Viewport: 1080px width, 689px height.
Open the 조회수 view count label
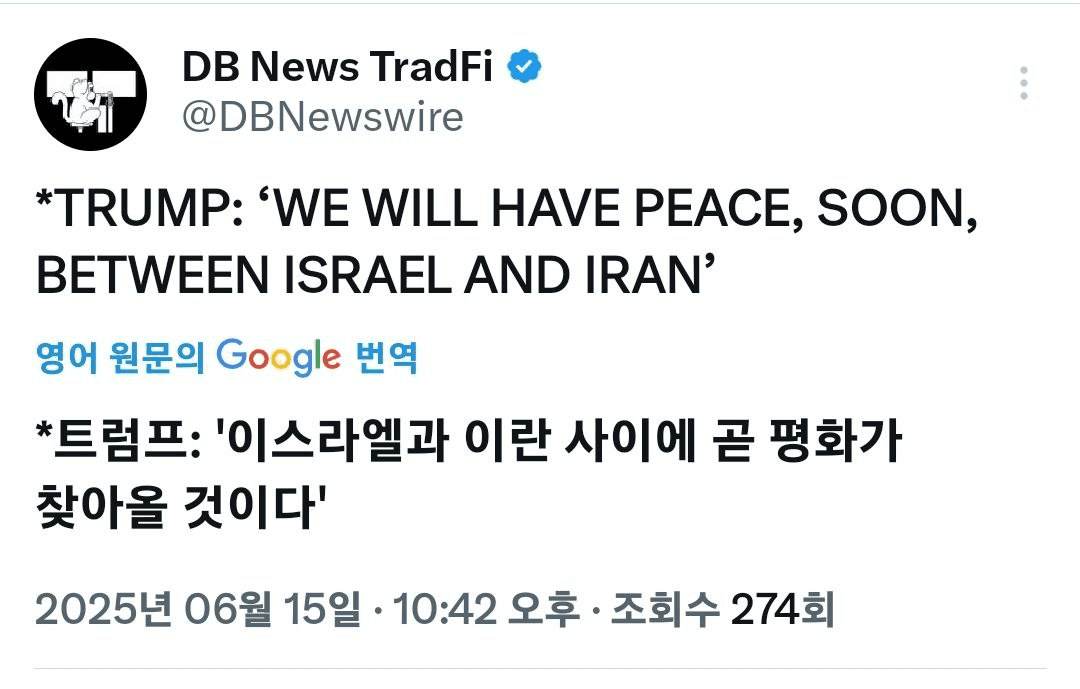point(665,609)
